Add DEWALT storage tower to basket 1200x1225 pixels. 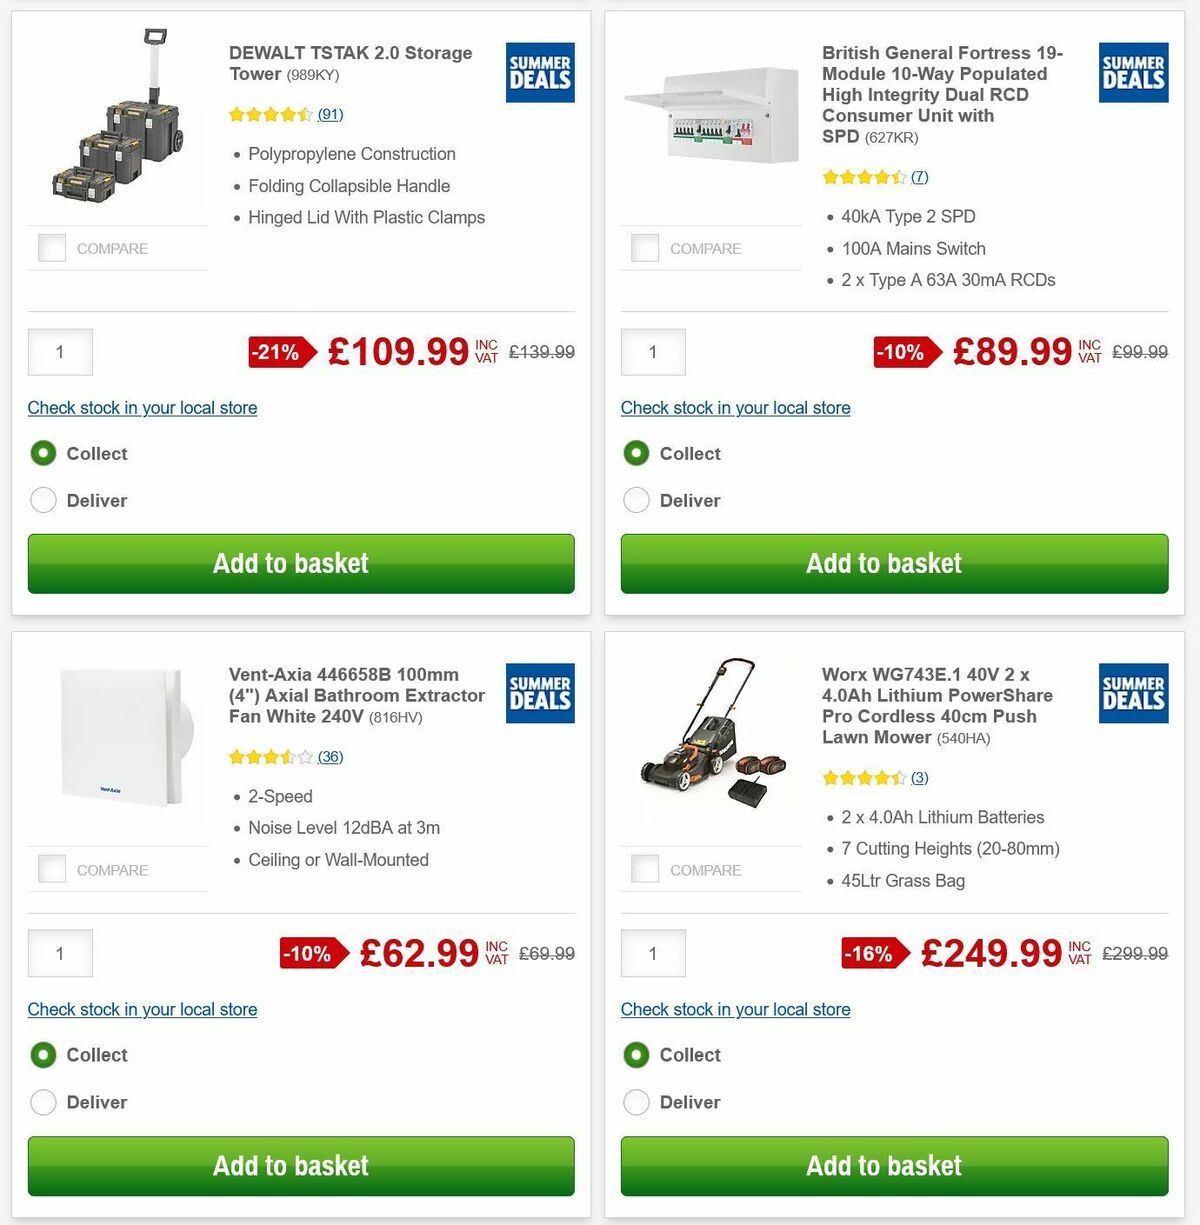tap(300, 563)
